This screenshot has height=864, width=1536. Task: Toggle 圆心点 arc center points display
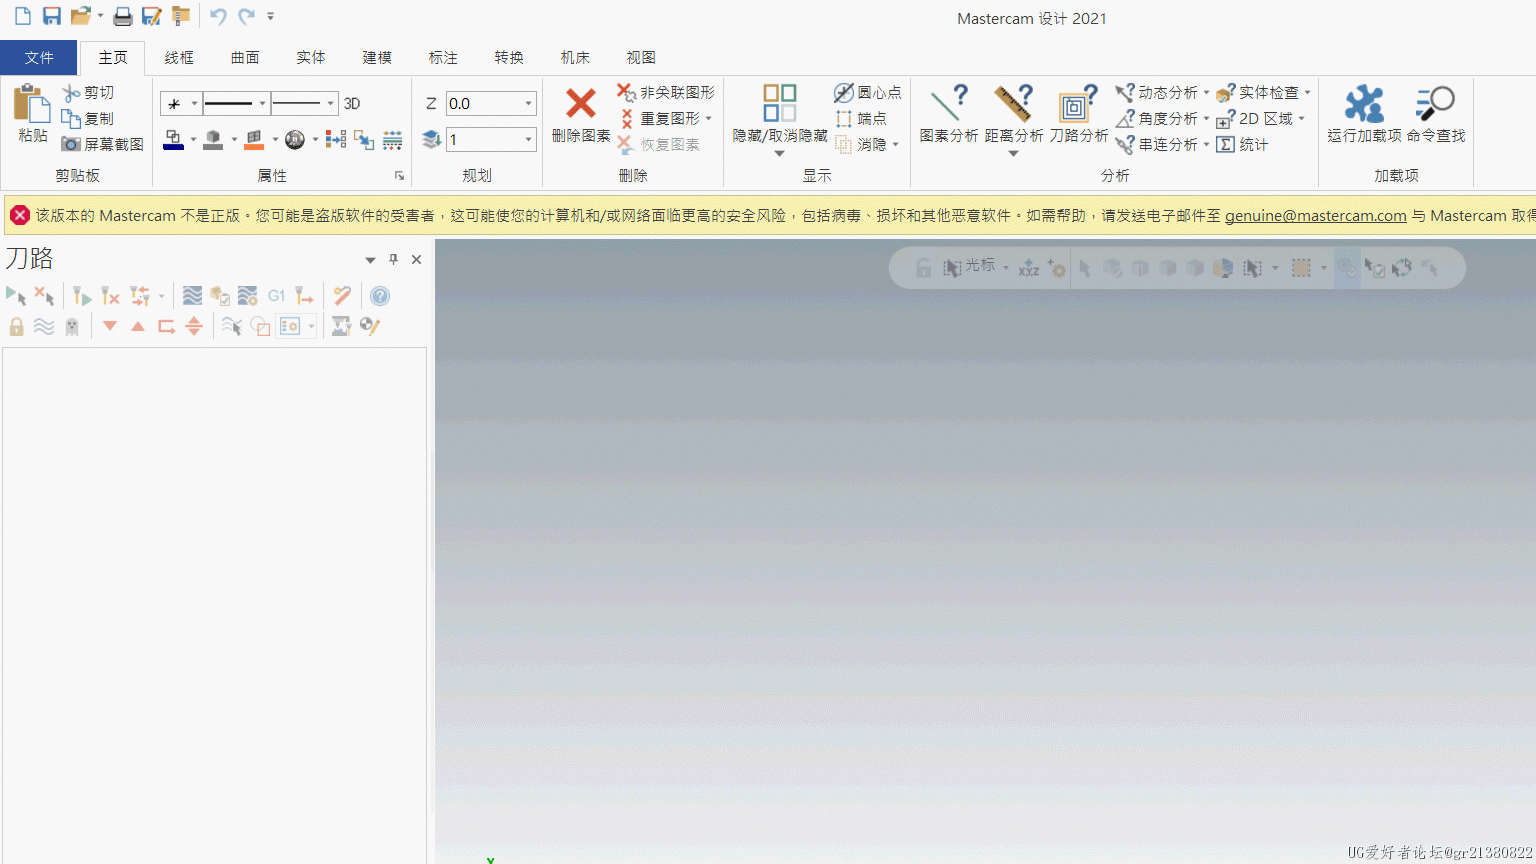867,92
